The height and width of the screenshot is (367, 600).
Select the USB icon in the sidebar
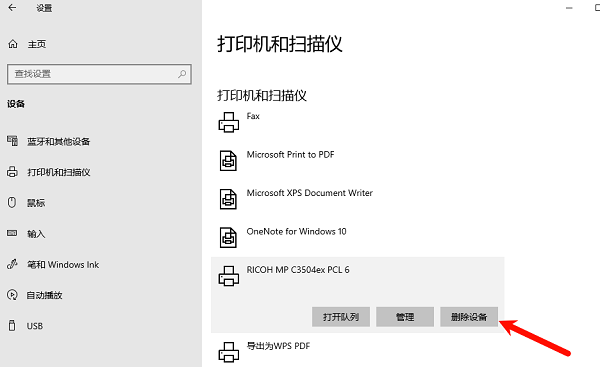[12, 326]
